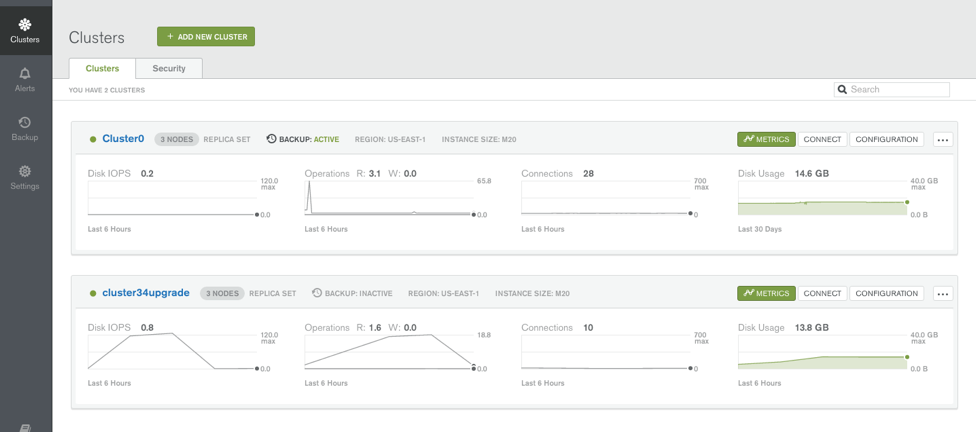This screenshot has width=976, height=432.
Task: Open the more options menu for cluster34upgrade
Action: click(x=943, y=293)
